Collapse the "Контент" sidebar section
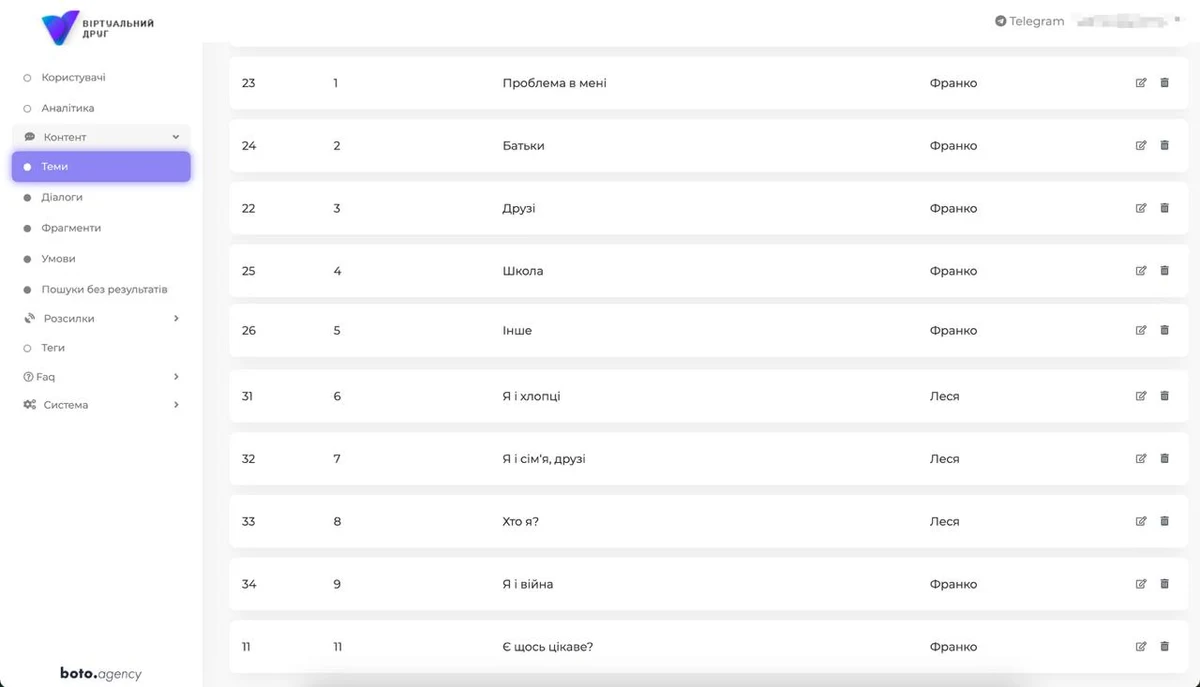The height and width of the screenshot is (687, 1200). [x=176, y=137]
